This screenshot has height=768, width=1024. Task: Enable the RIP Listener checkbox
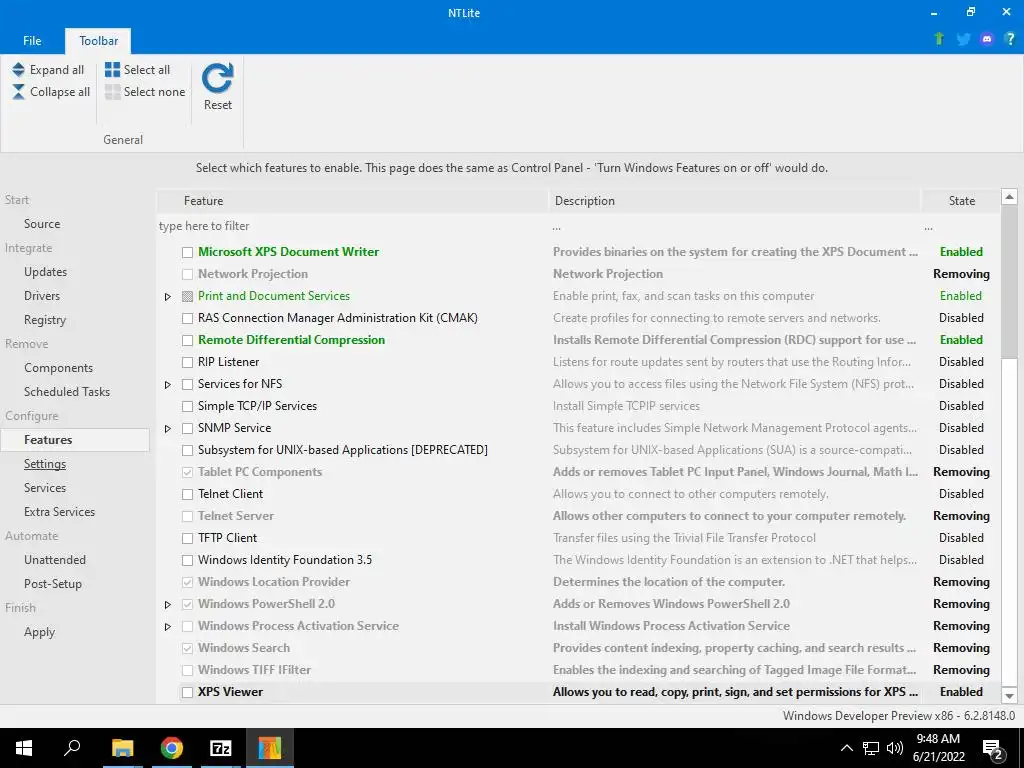click(x=187, y=362)
